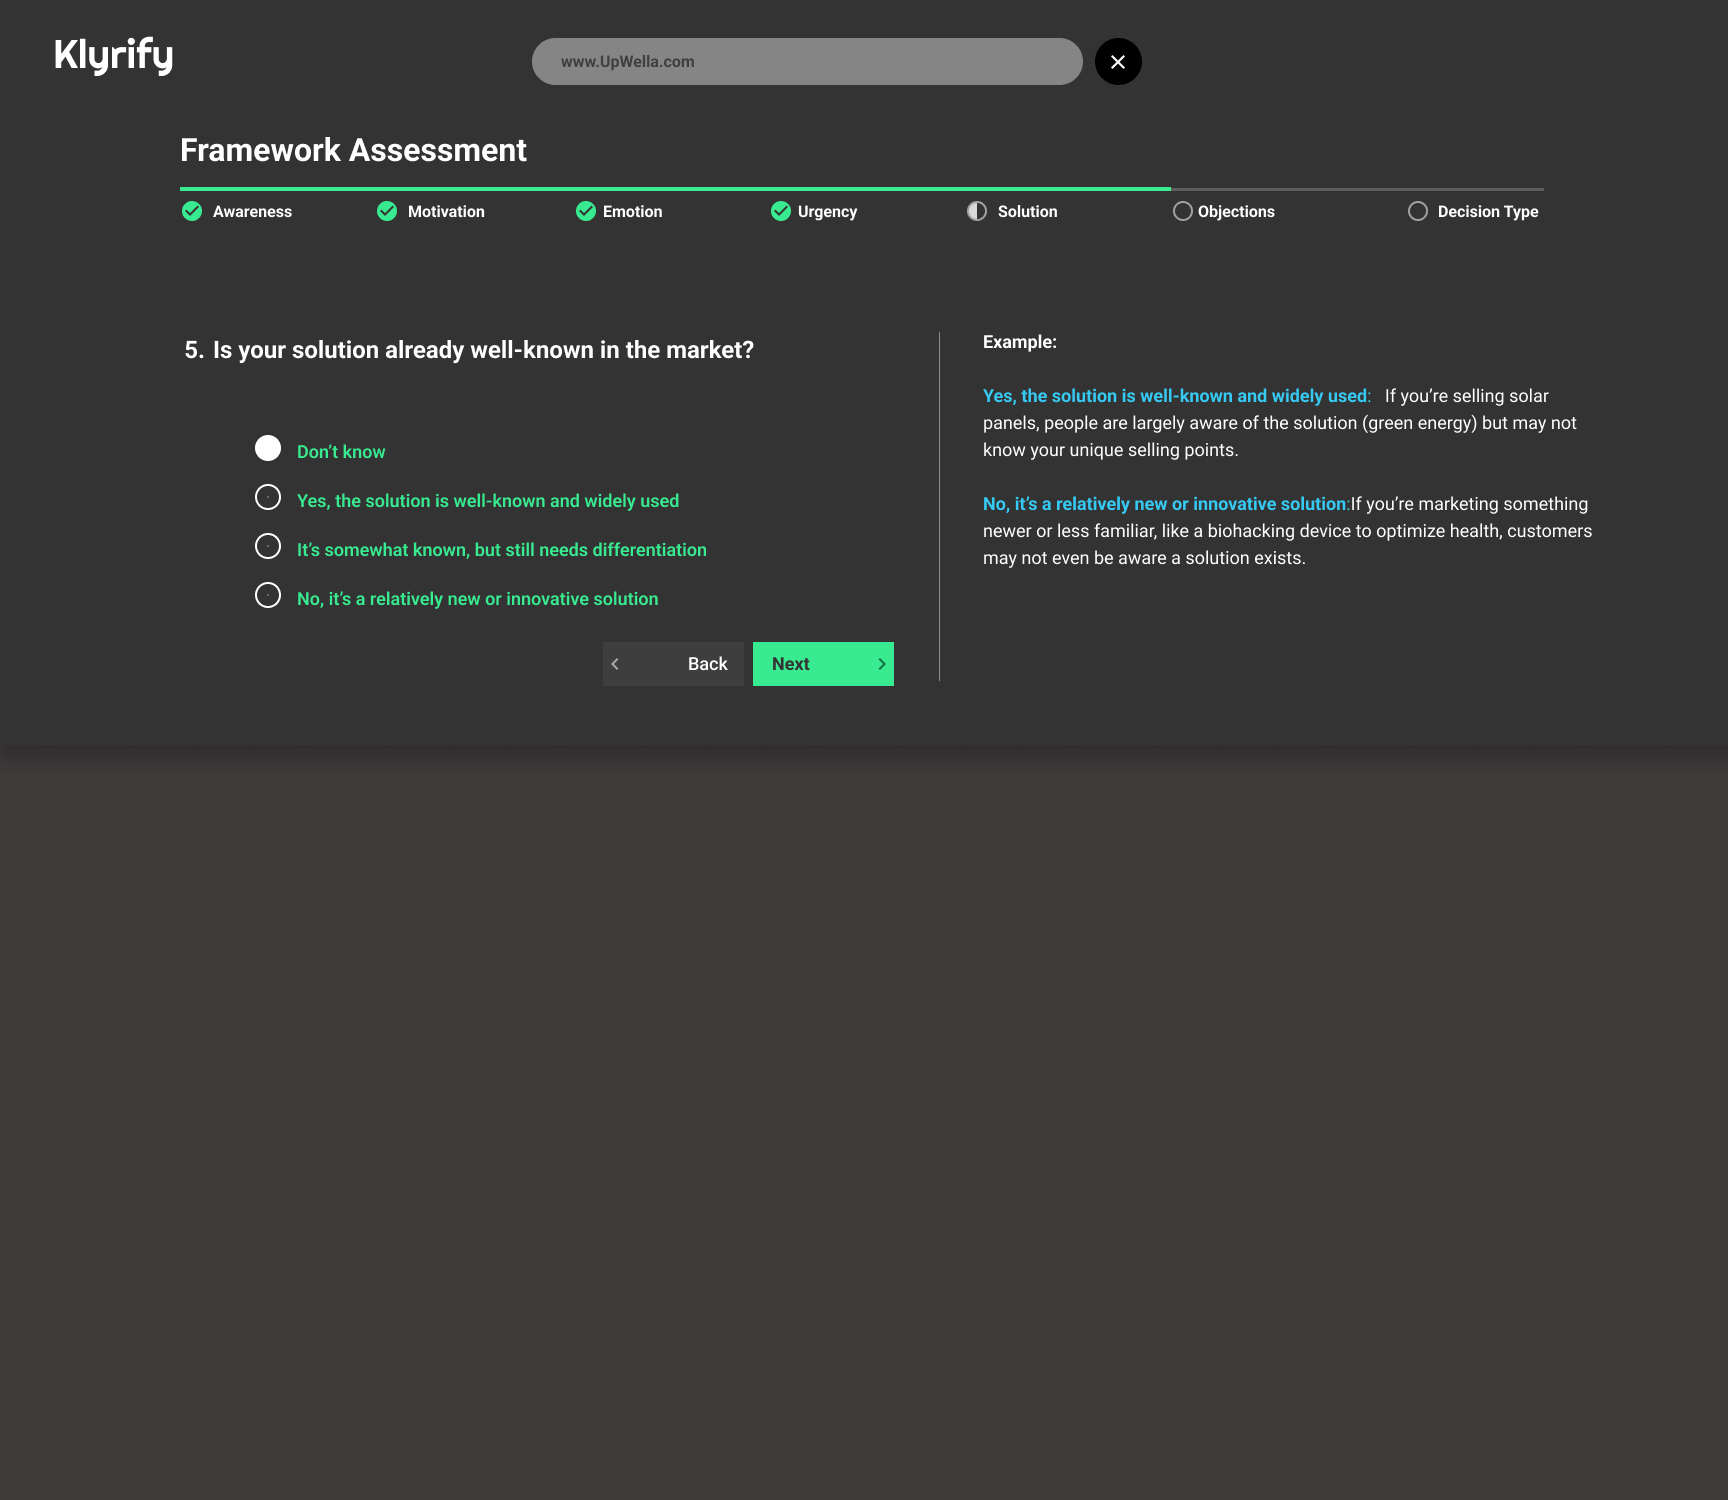Jump to the Objections step label
This screenshot has width=1728, height=1500.
point(1236,212)
